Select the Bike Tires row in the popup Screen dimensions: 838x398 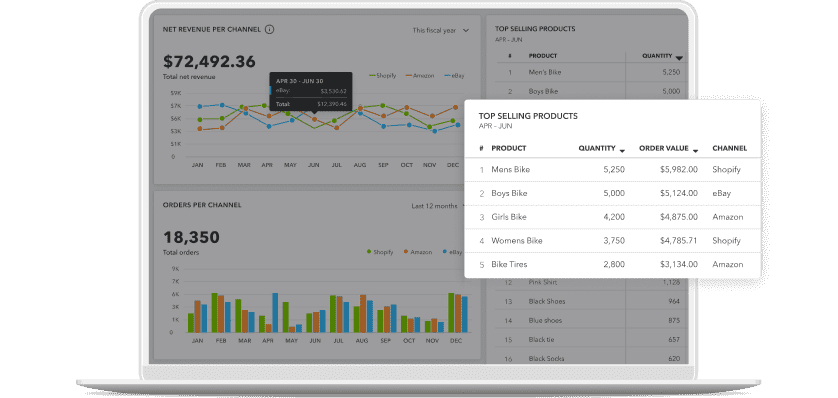click(612, 264)
